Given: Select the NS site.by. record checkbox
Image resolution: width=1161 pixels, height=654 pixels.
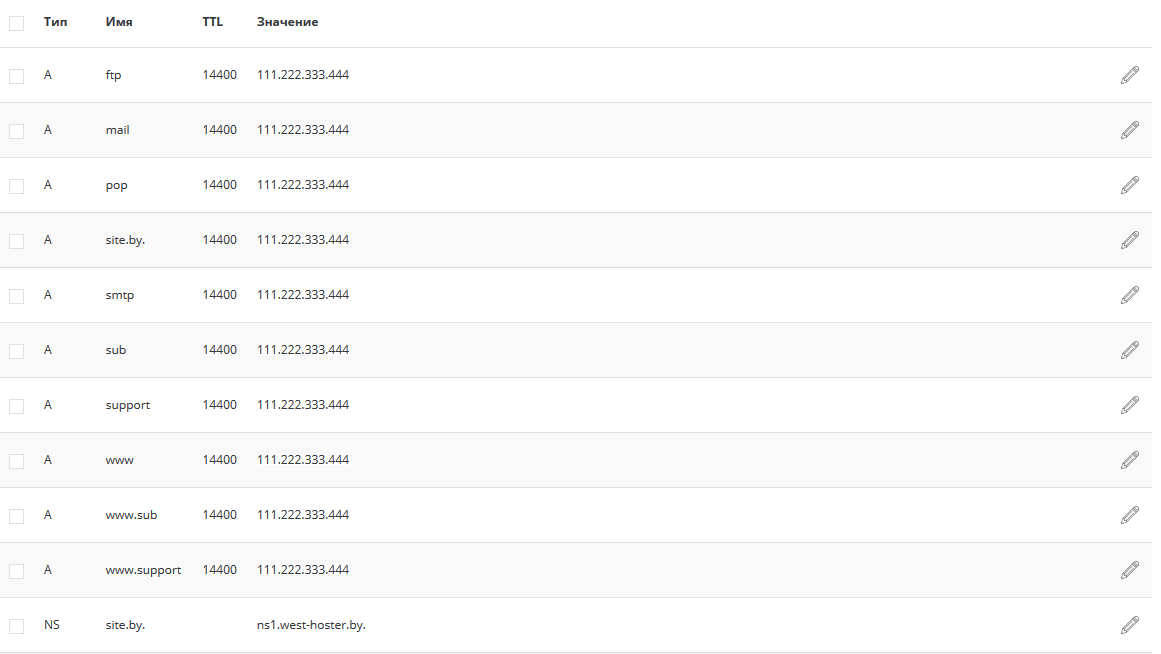Looking at the screenshot, I should 16,626.
